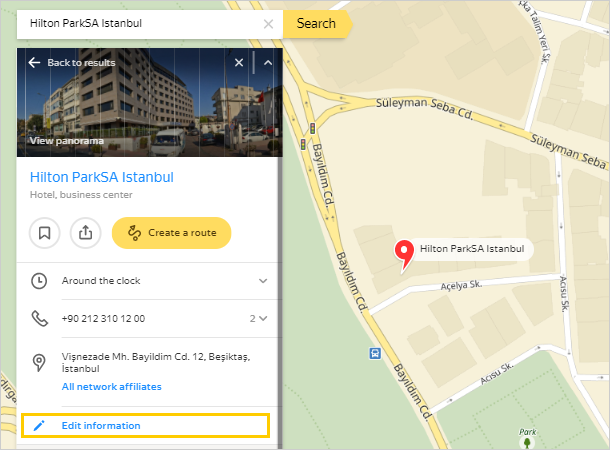Open the Hilton ParkSA Istanbul title link

pyautogui.click(x=102, y=177)
